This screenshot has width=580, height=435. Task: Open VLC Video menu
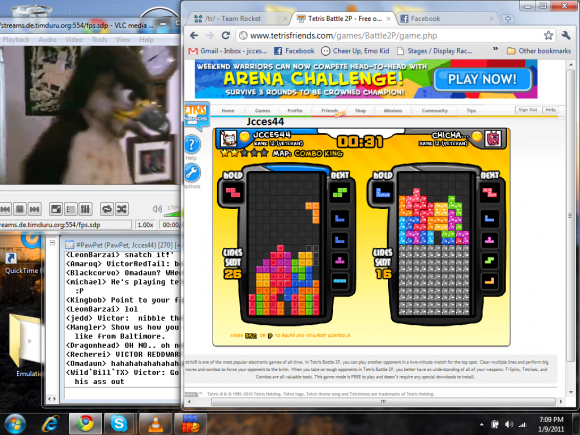click(74, 40)
